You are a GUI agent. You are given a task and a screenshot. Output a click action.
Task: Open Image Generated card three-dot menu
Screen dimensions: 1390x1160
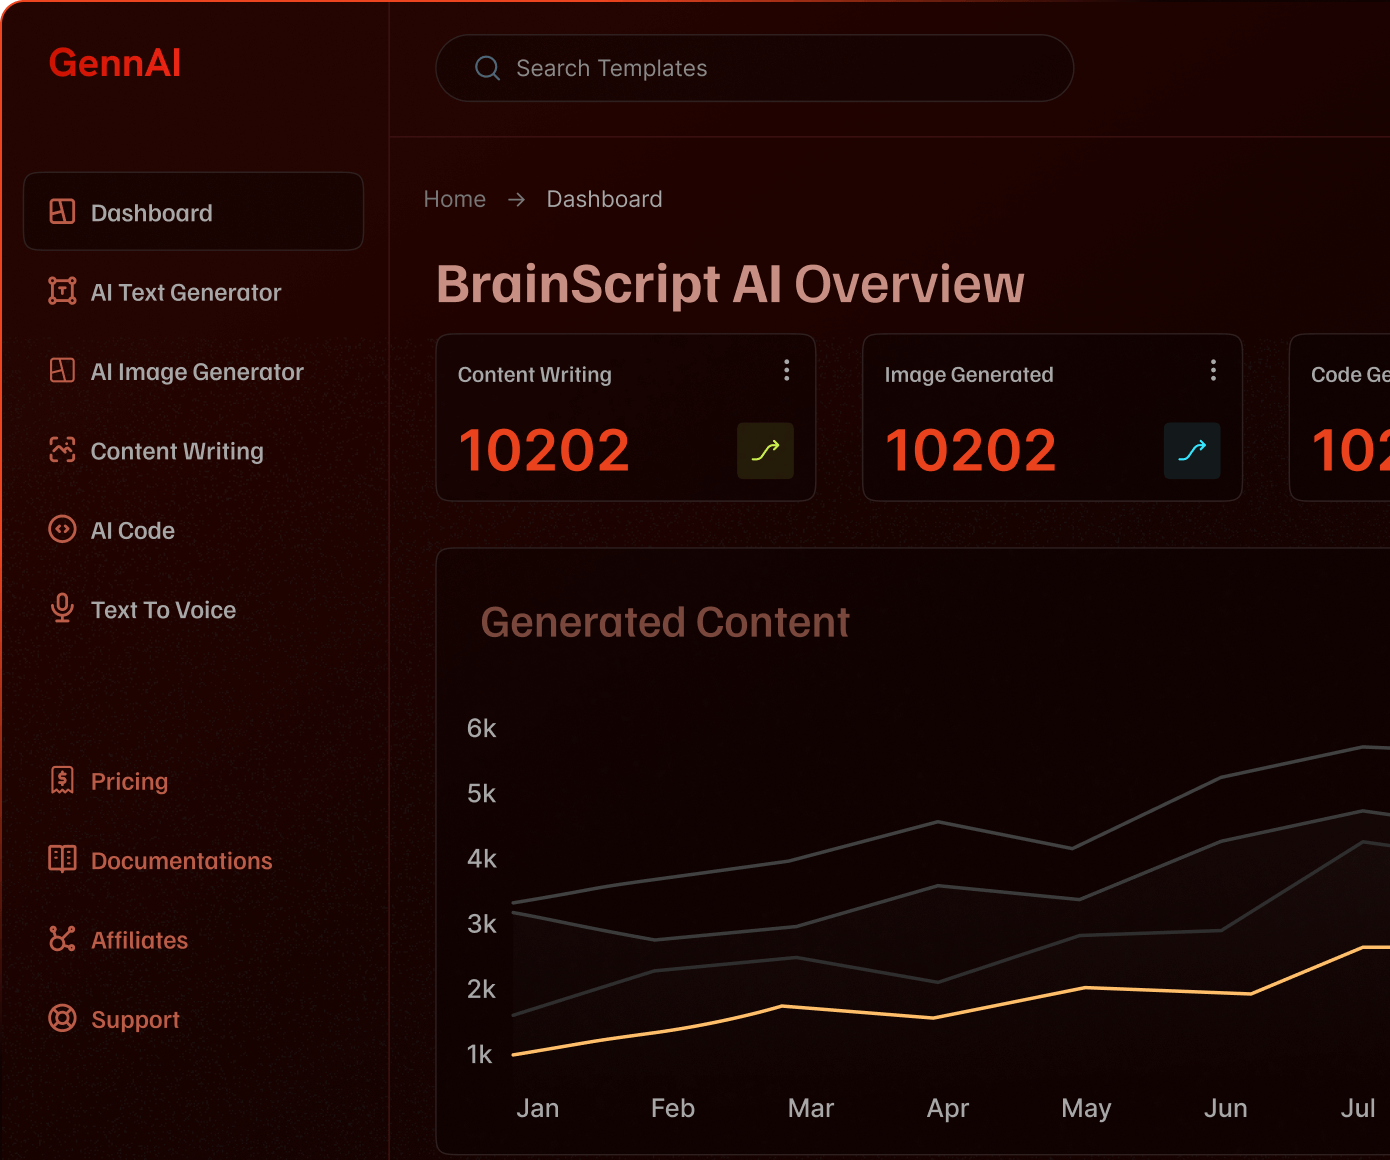(x=1213, y=371)
